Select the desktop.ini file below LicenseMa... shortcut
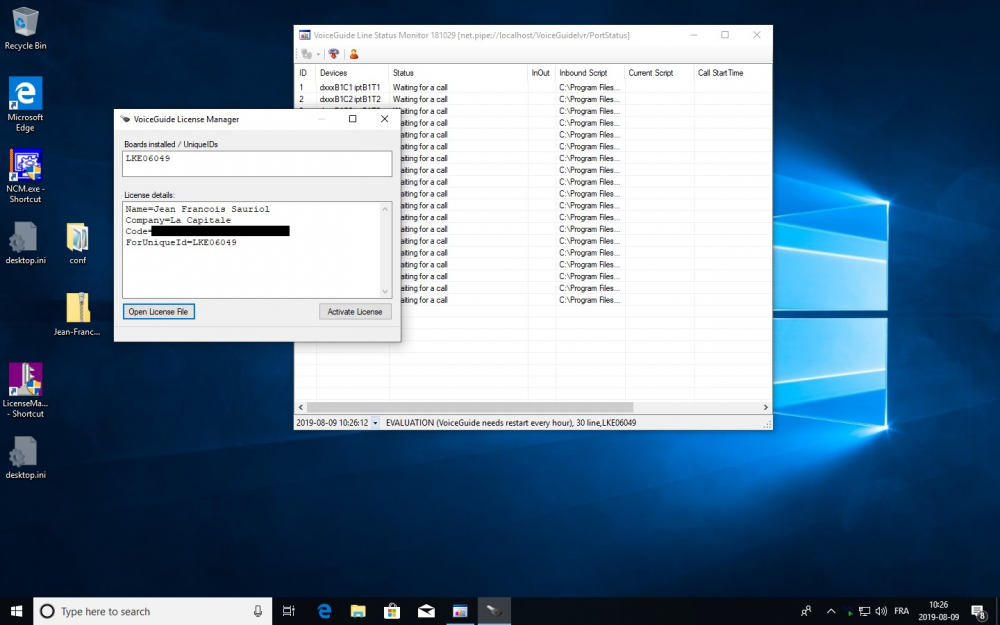Screen dimensions: 1000x625 [x=25, y=457]
